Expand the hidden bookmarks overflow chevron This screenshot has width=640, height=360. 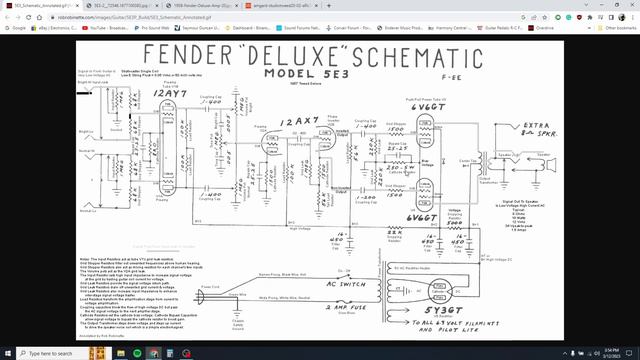click(x=589, y=28)
